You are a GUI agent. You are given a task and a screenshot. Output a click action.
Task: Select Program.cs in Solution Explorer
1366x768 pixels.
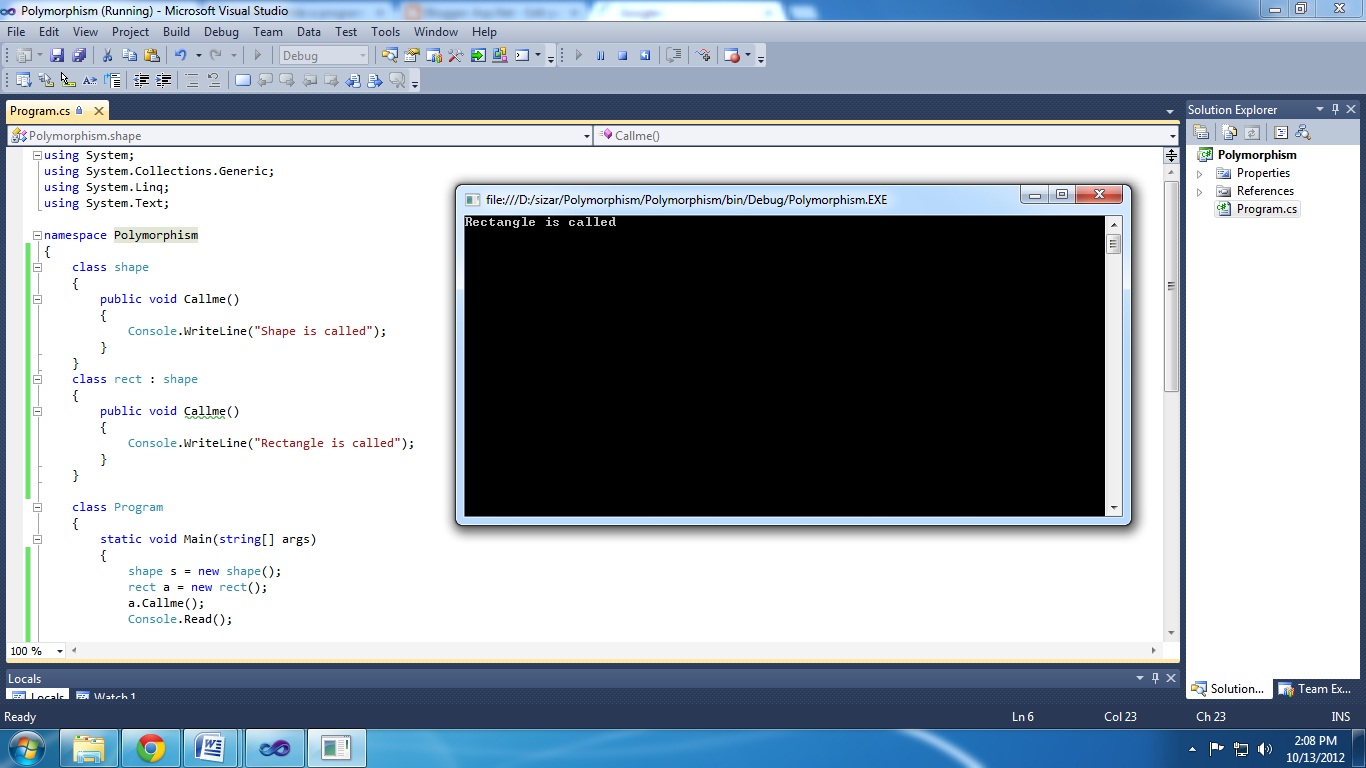(1258, 209)
